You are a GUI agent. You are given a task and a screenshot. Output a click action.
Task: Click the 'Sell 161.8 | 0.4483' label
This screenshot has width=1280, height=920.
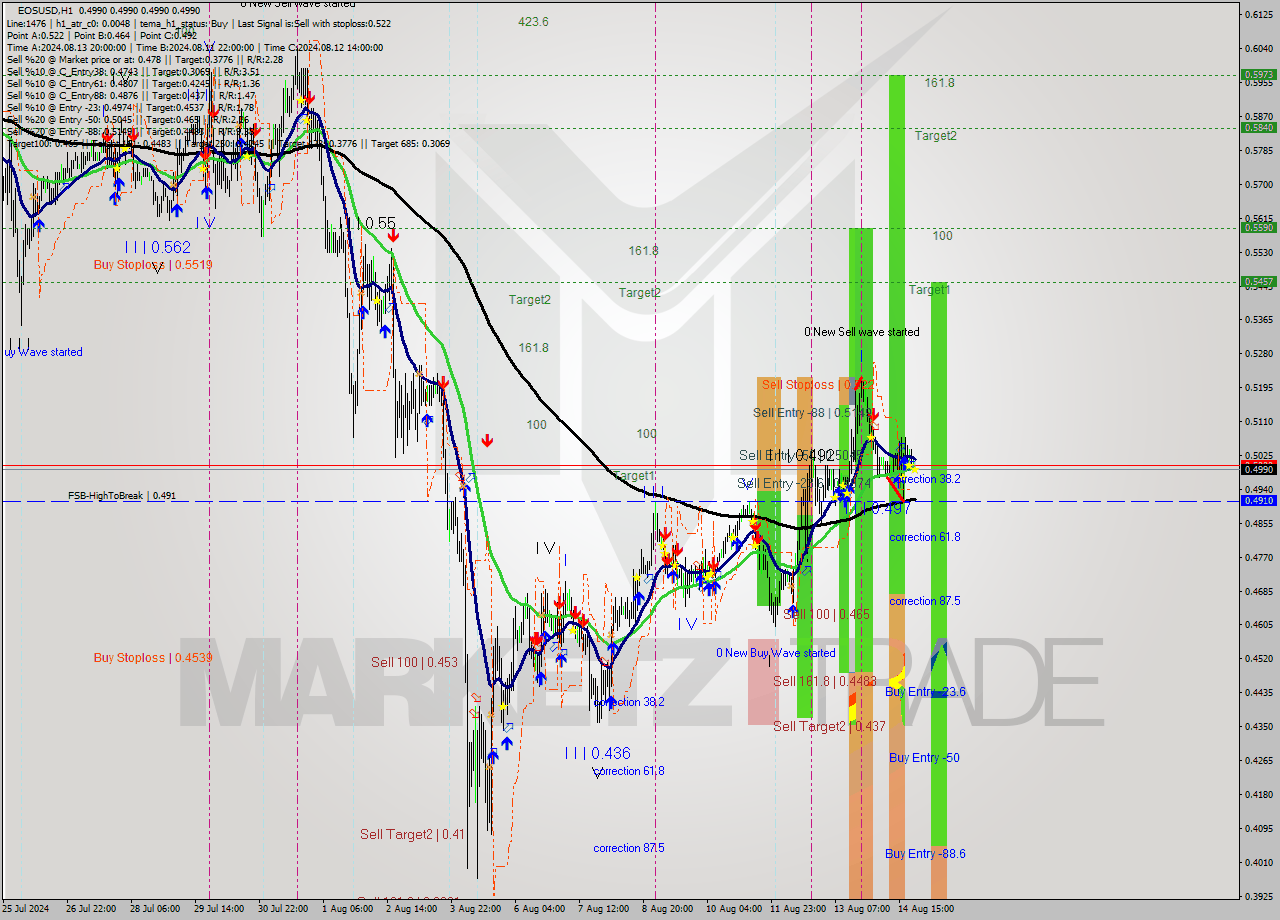point(824,681)
